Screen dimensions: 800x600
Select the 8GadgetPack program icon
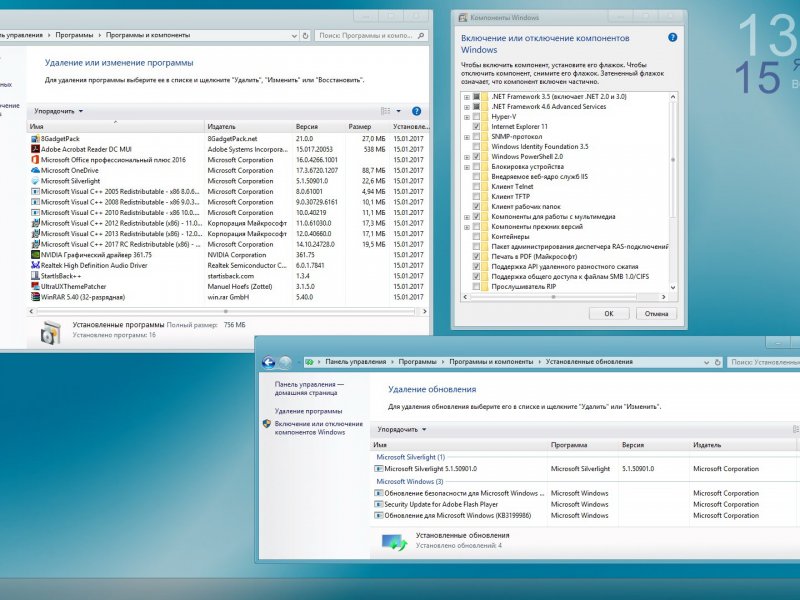pos(35,139)
